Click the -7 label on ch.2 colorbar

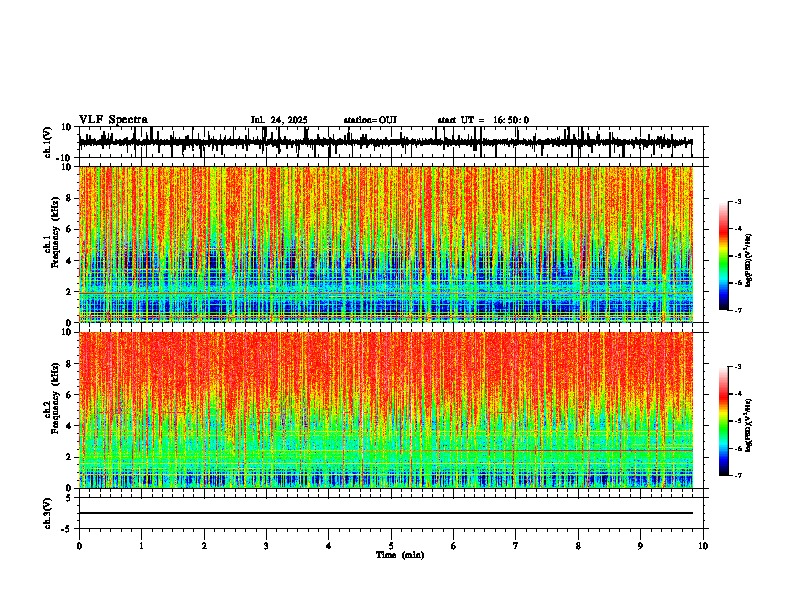coord(738,475)
